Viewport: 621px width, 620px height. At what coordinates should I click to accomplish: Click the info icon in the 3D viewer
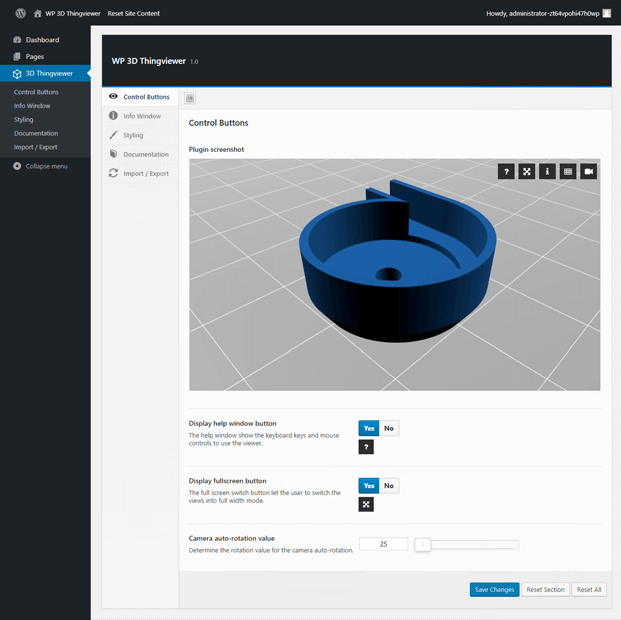(547, 172)
